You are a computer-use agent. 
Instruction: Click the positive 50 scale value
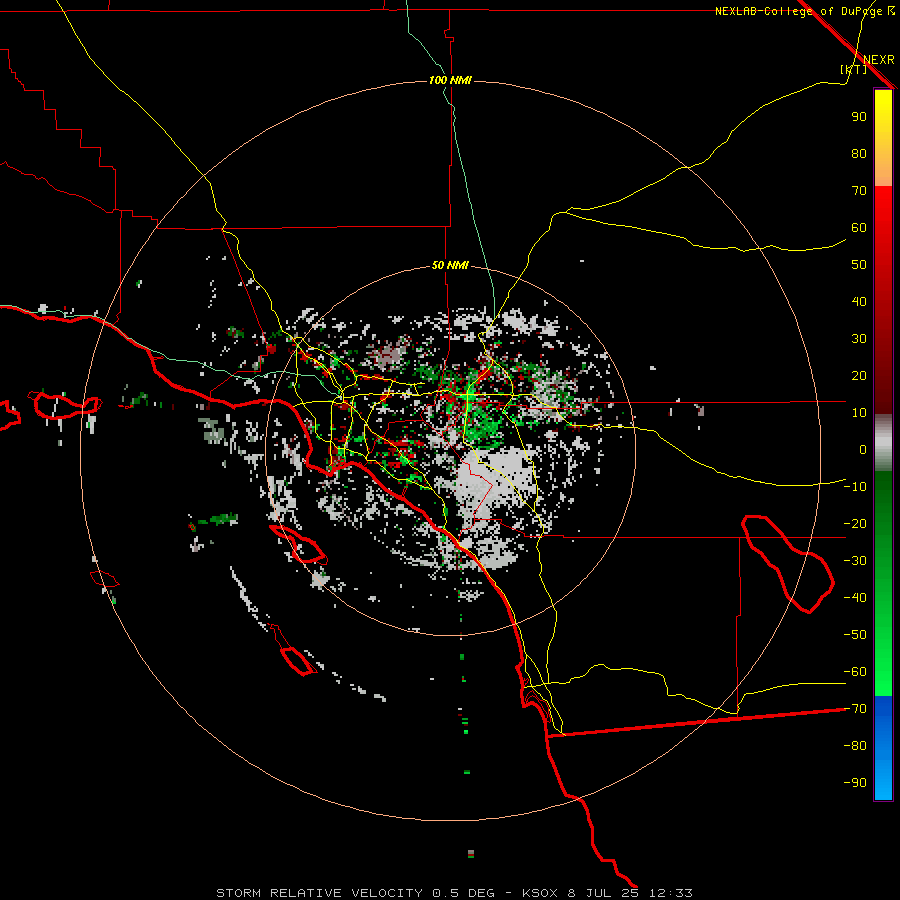pos(859,265)
